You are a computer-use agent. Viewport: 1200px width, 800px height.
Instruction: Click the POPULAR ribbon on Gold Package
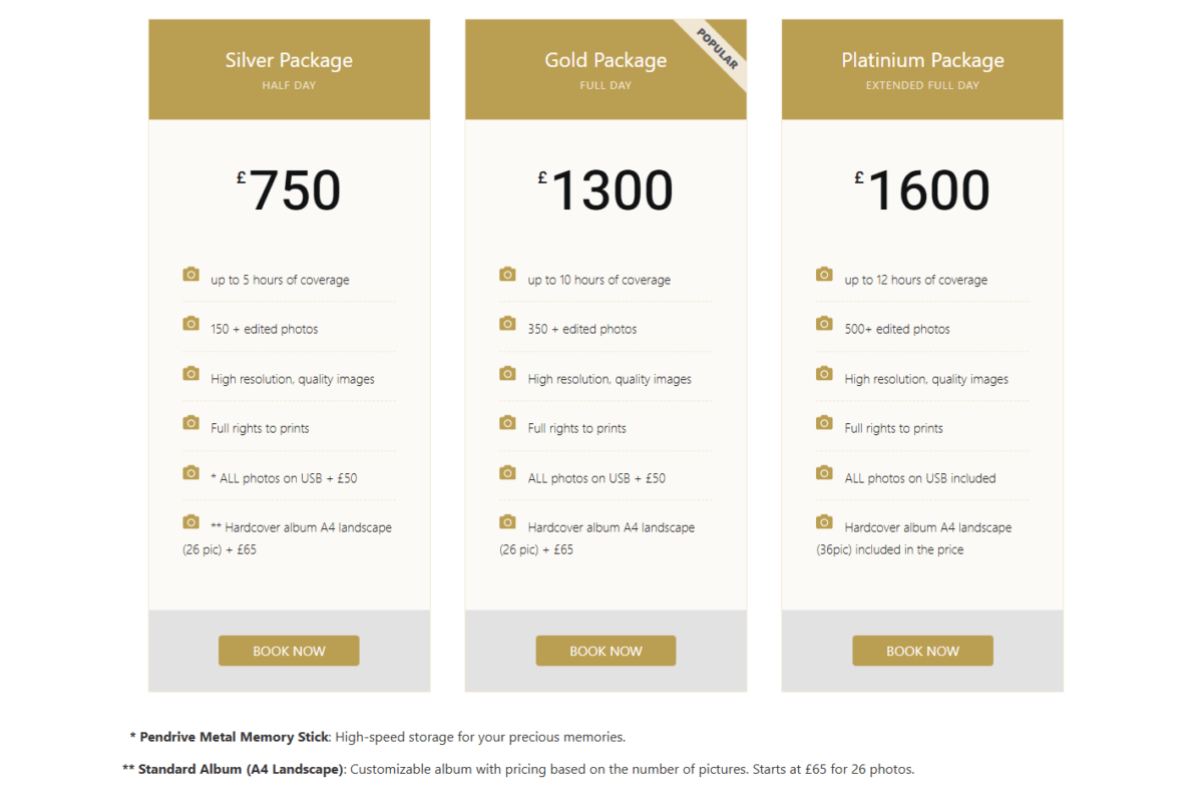tap(718, 48)
